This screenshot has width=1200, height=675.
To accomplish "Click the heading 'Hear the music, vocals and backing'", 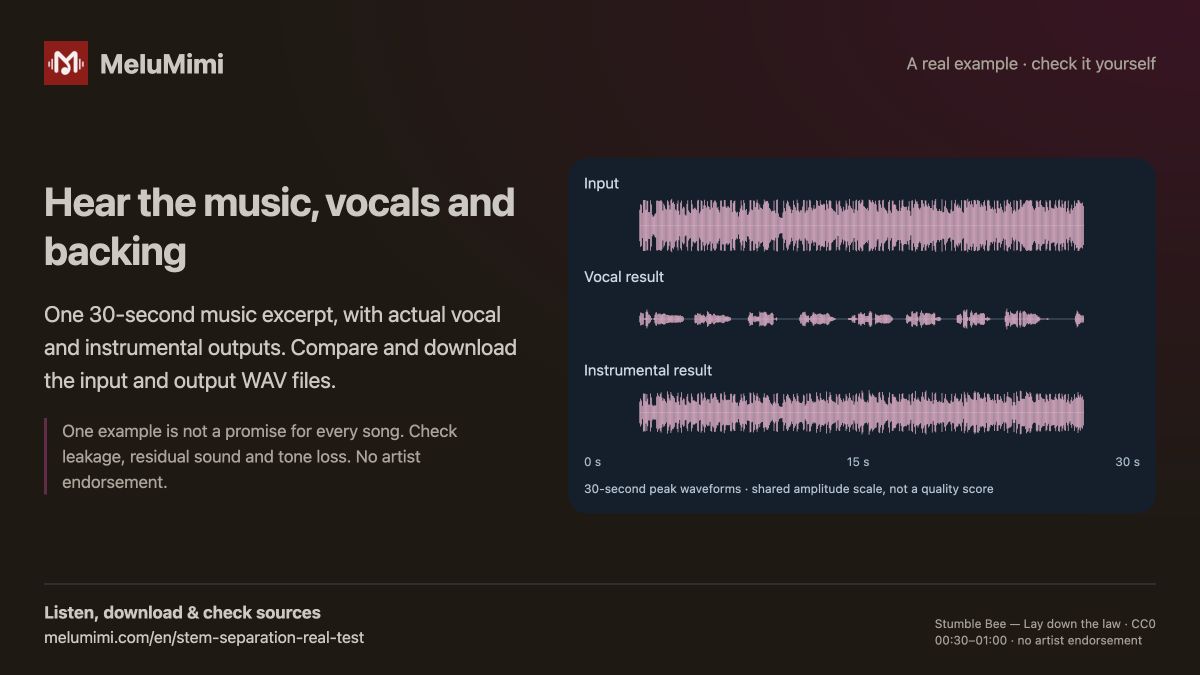I will (280, 227).
